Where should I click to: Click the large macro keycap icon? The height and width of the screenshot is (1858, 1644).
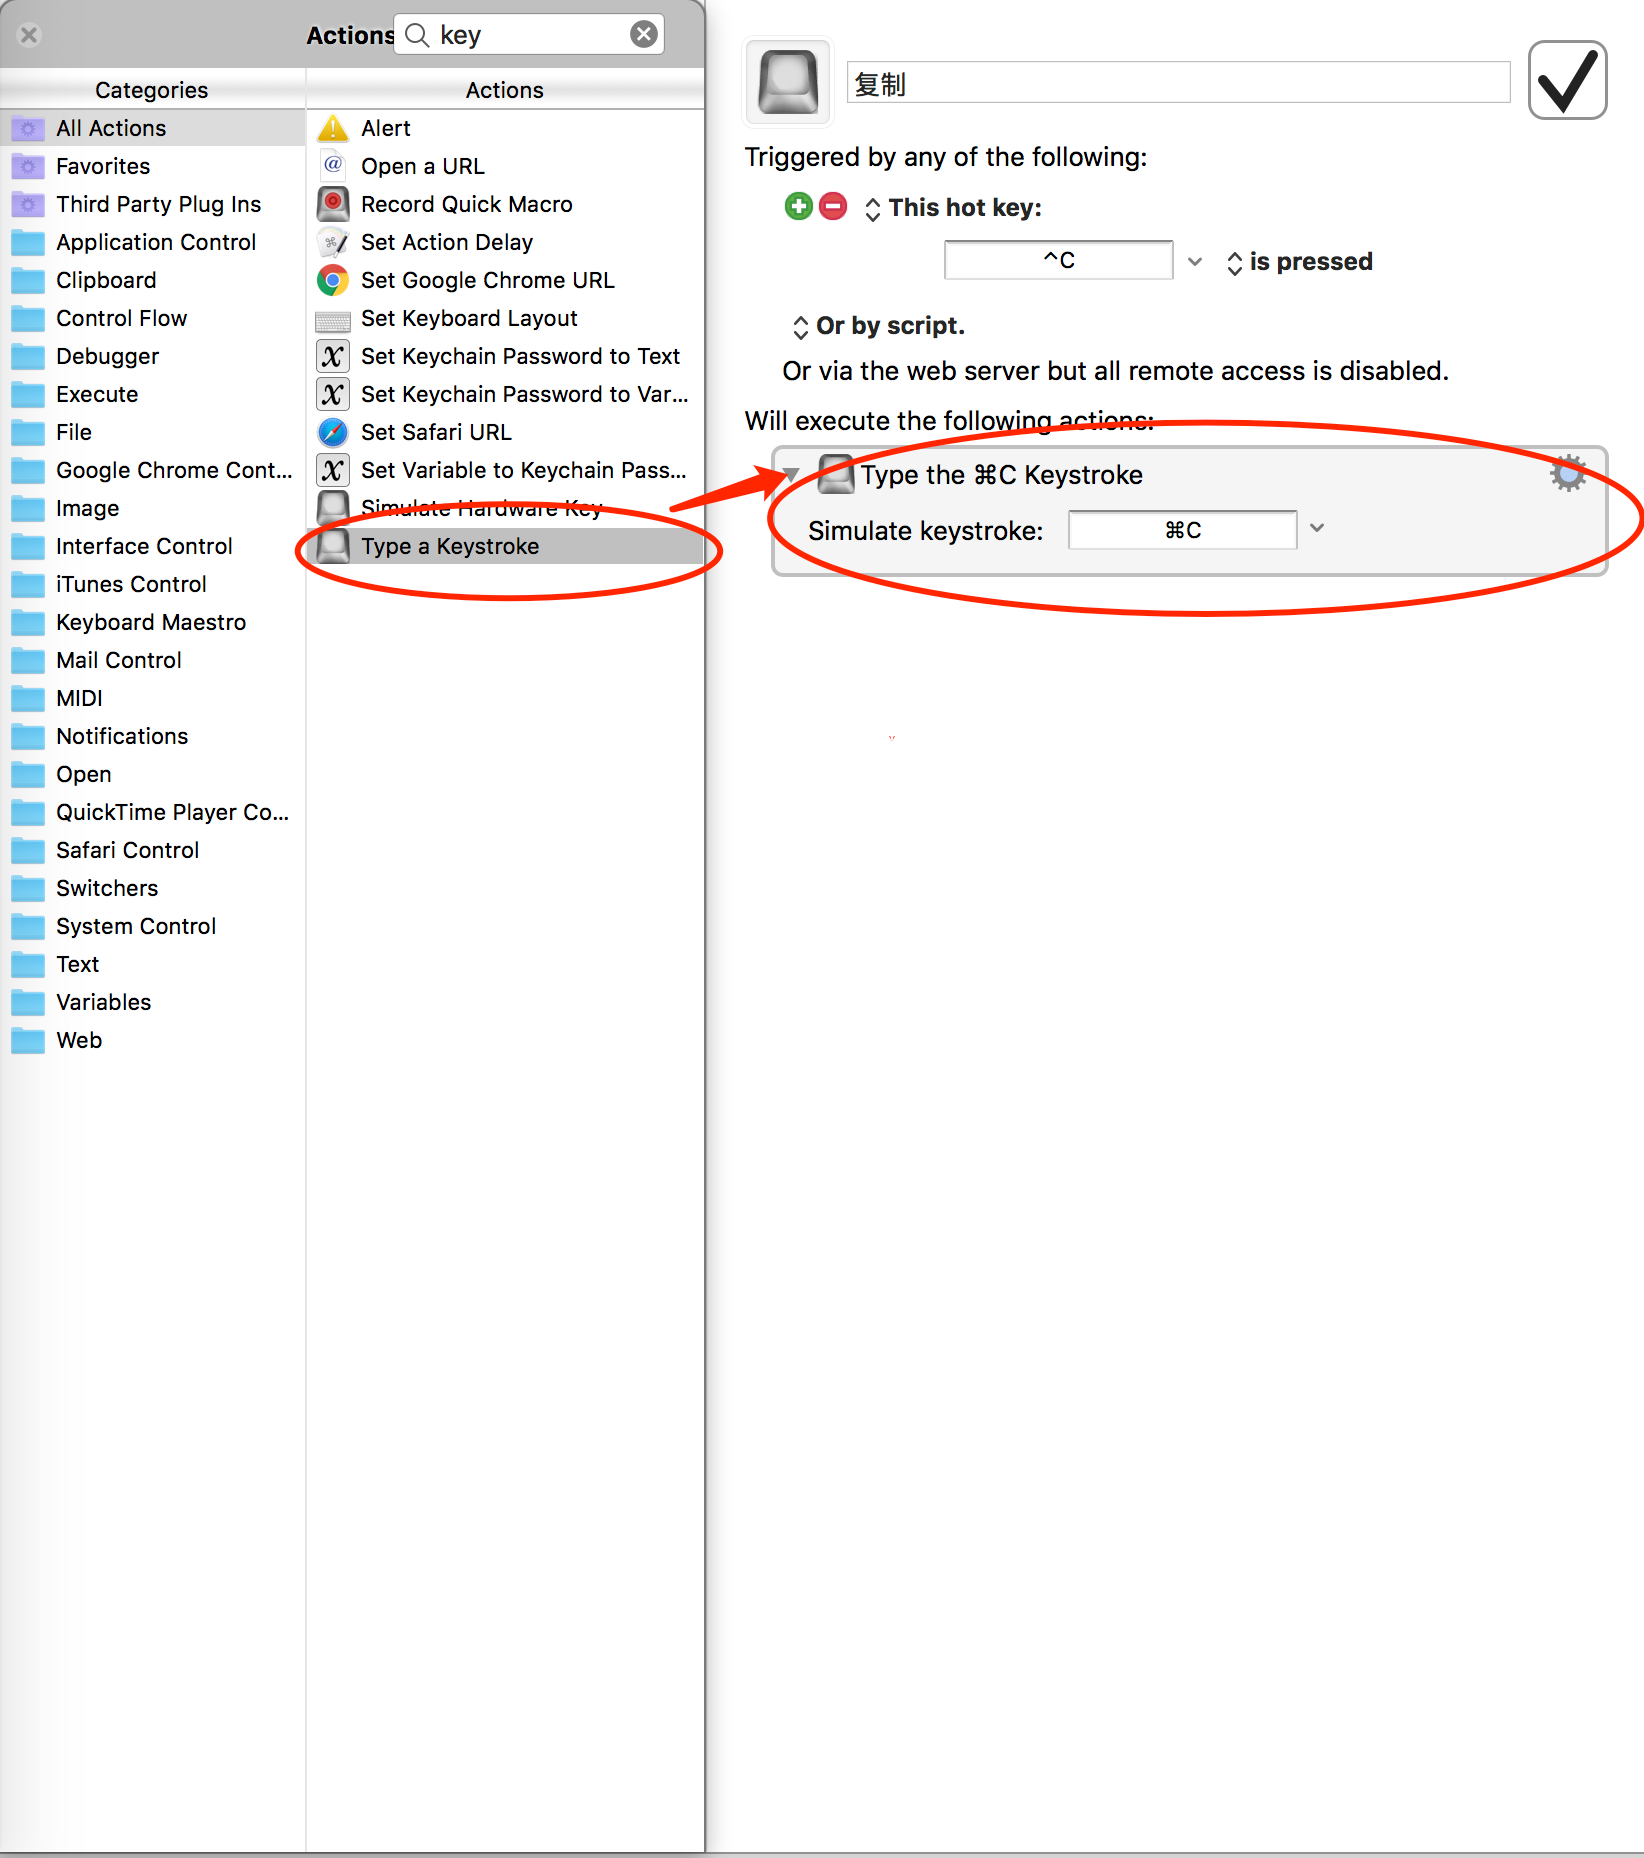pos(788,83)
